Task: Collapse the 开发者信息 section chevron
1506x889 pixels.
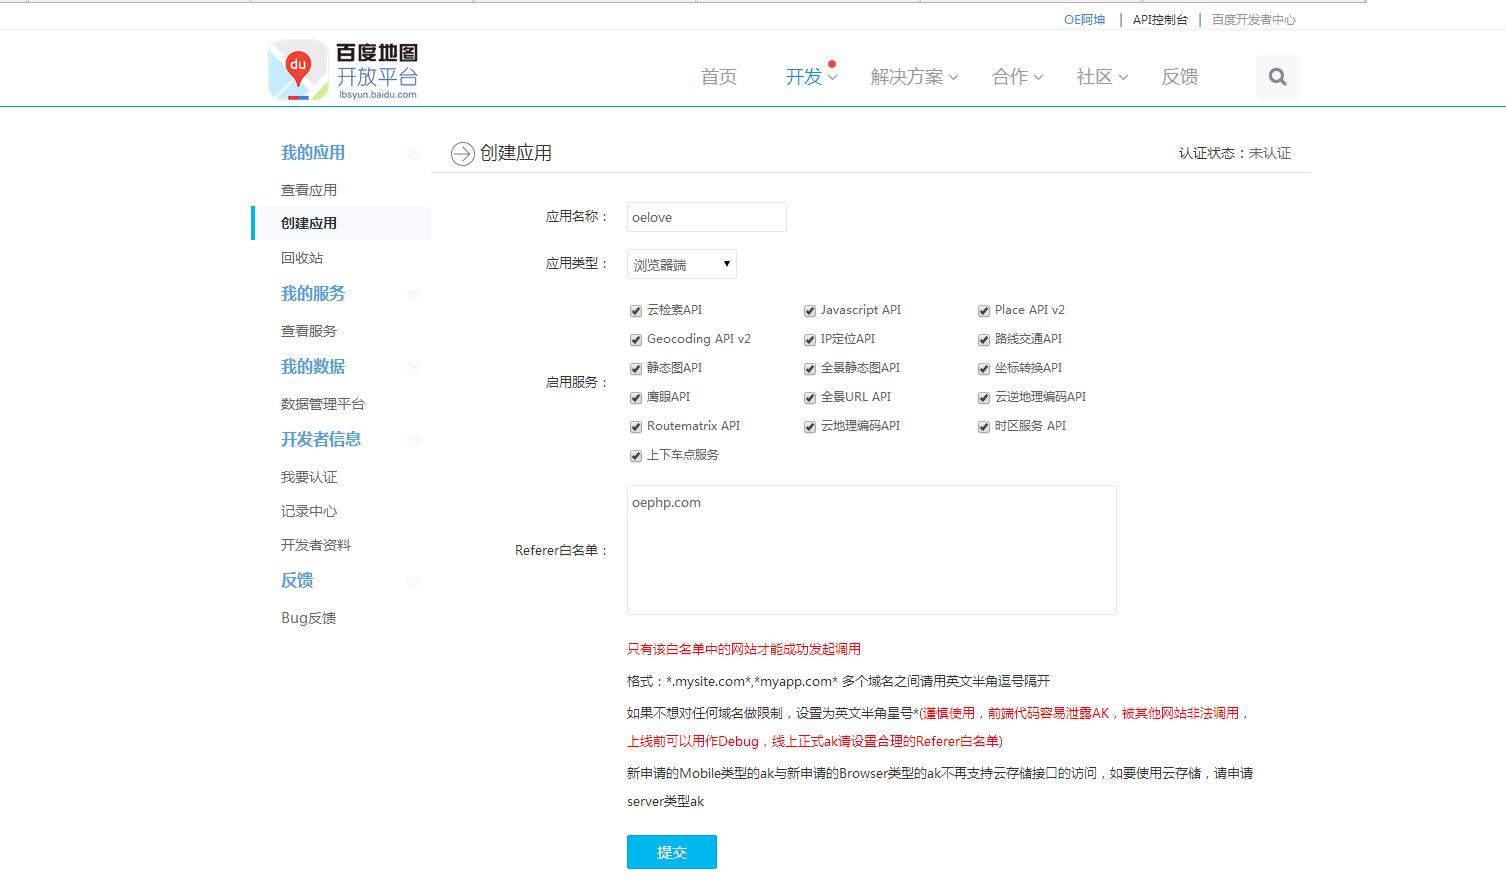Action: pyautogui.click(x=413, y=441)
